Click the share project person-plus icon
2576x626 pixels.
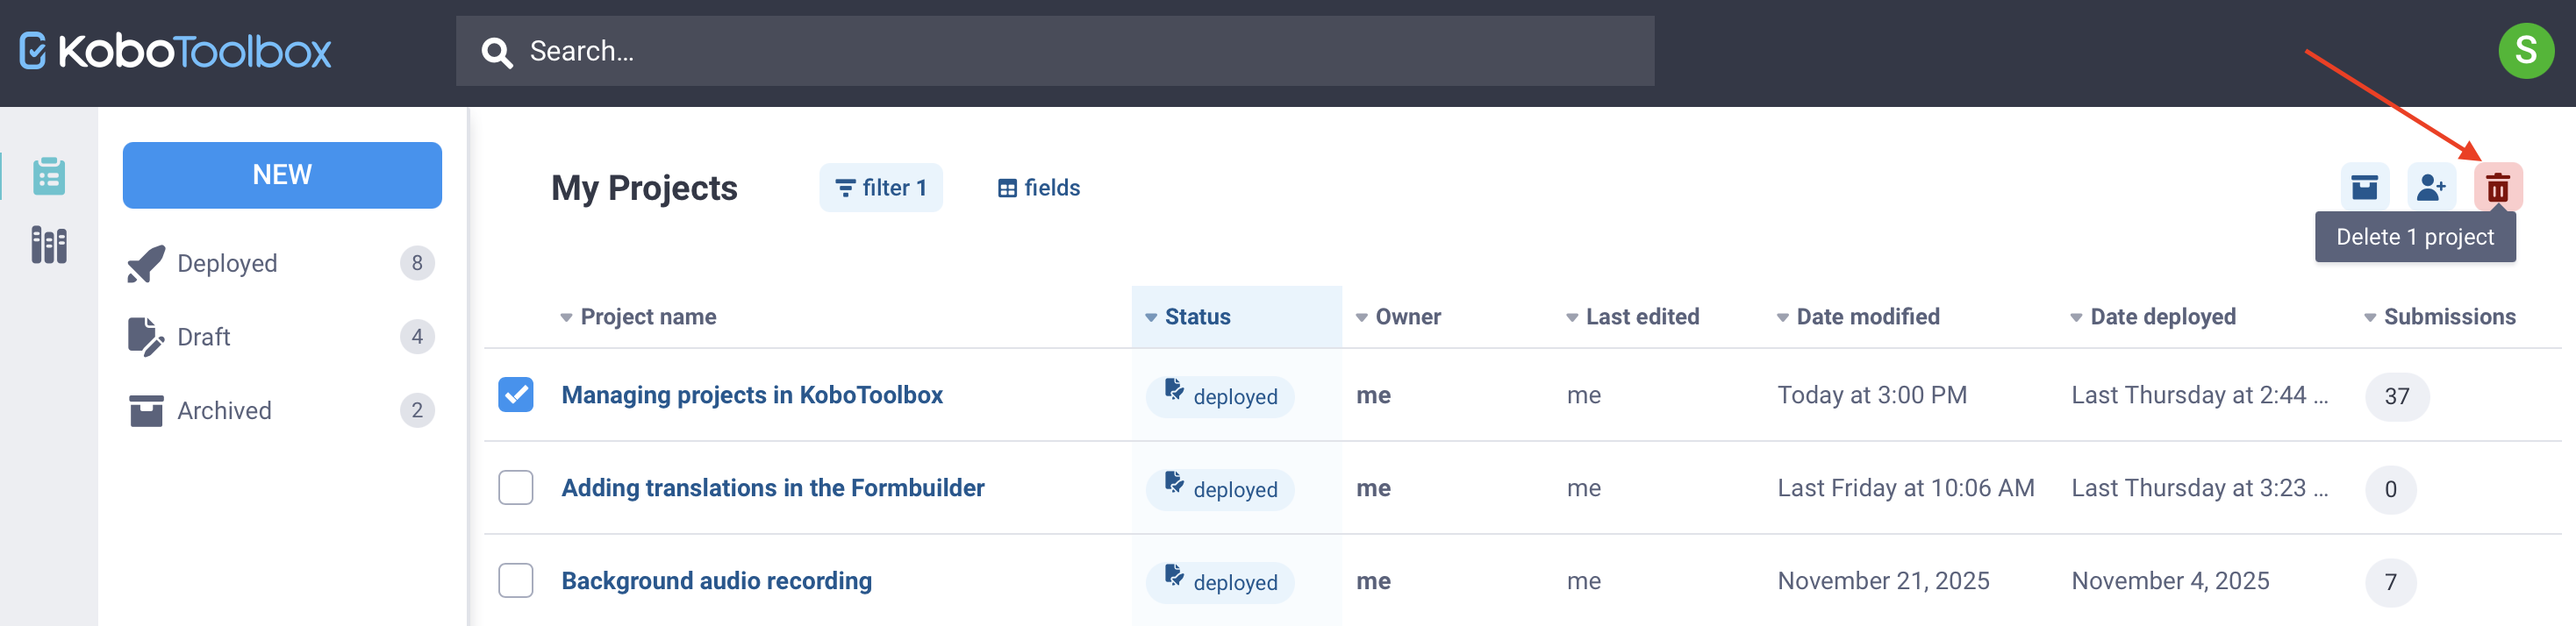click(2430, 187)
